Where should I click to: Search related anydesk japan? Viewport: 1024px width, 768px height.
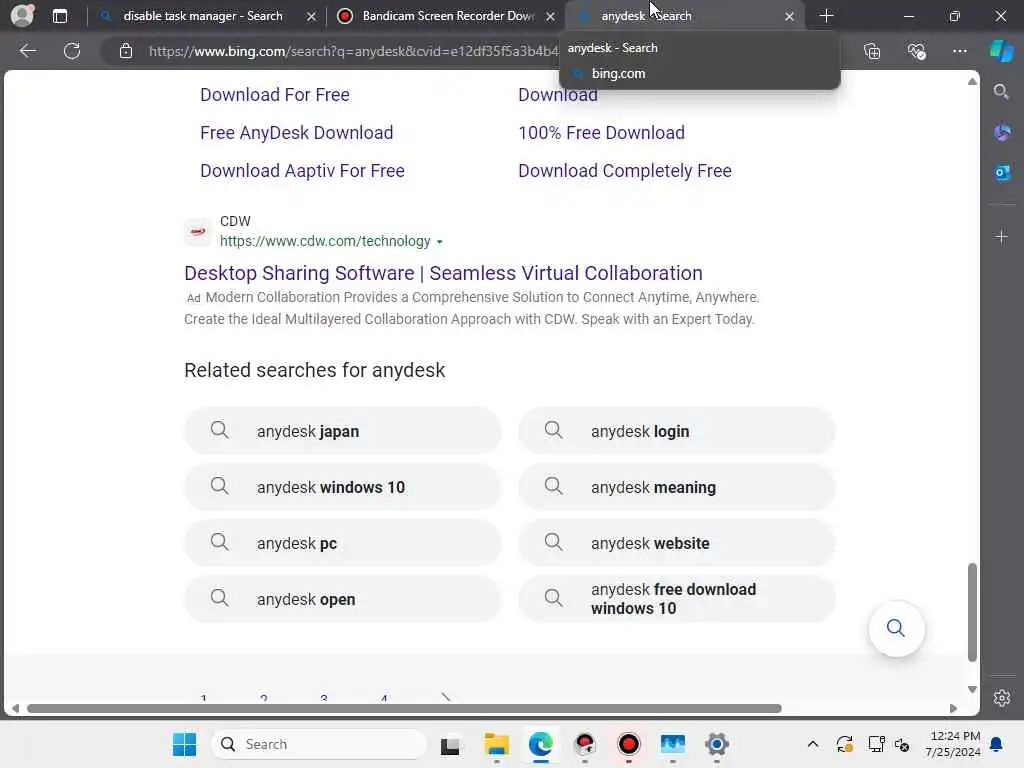(x=343, y=431)
